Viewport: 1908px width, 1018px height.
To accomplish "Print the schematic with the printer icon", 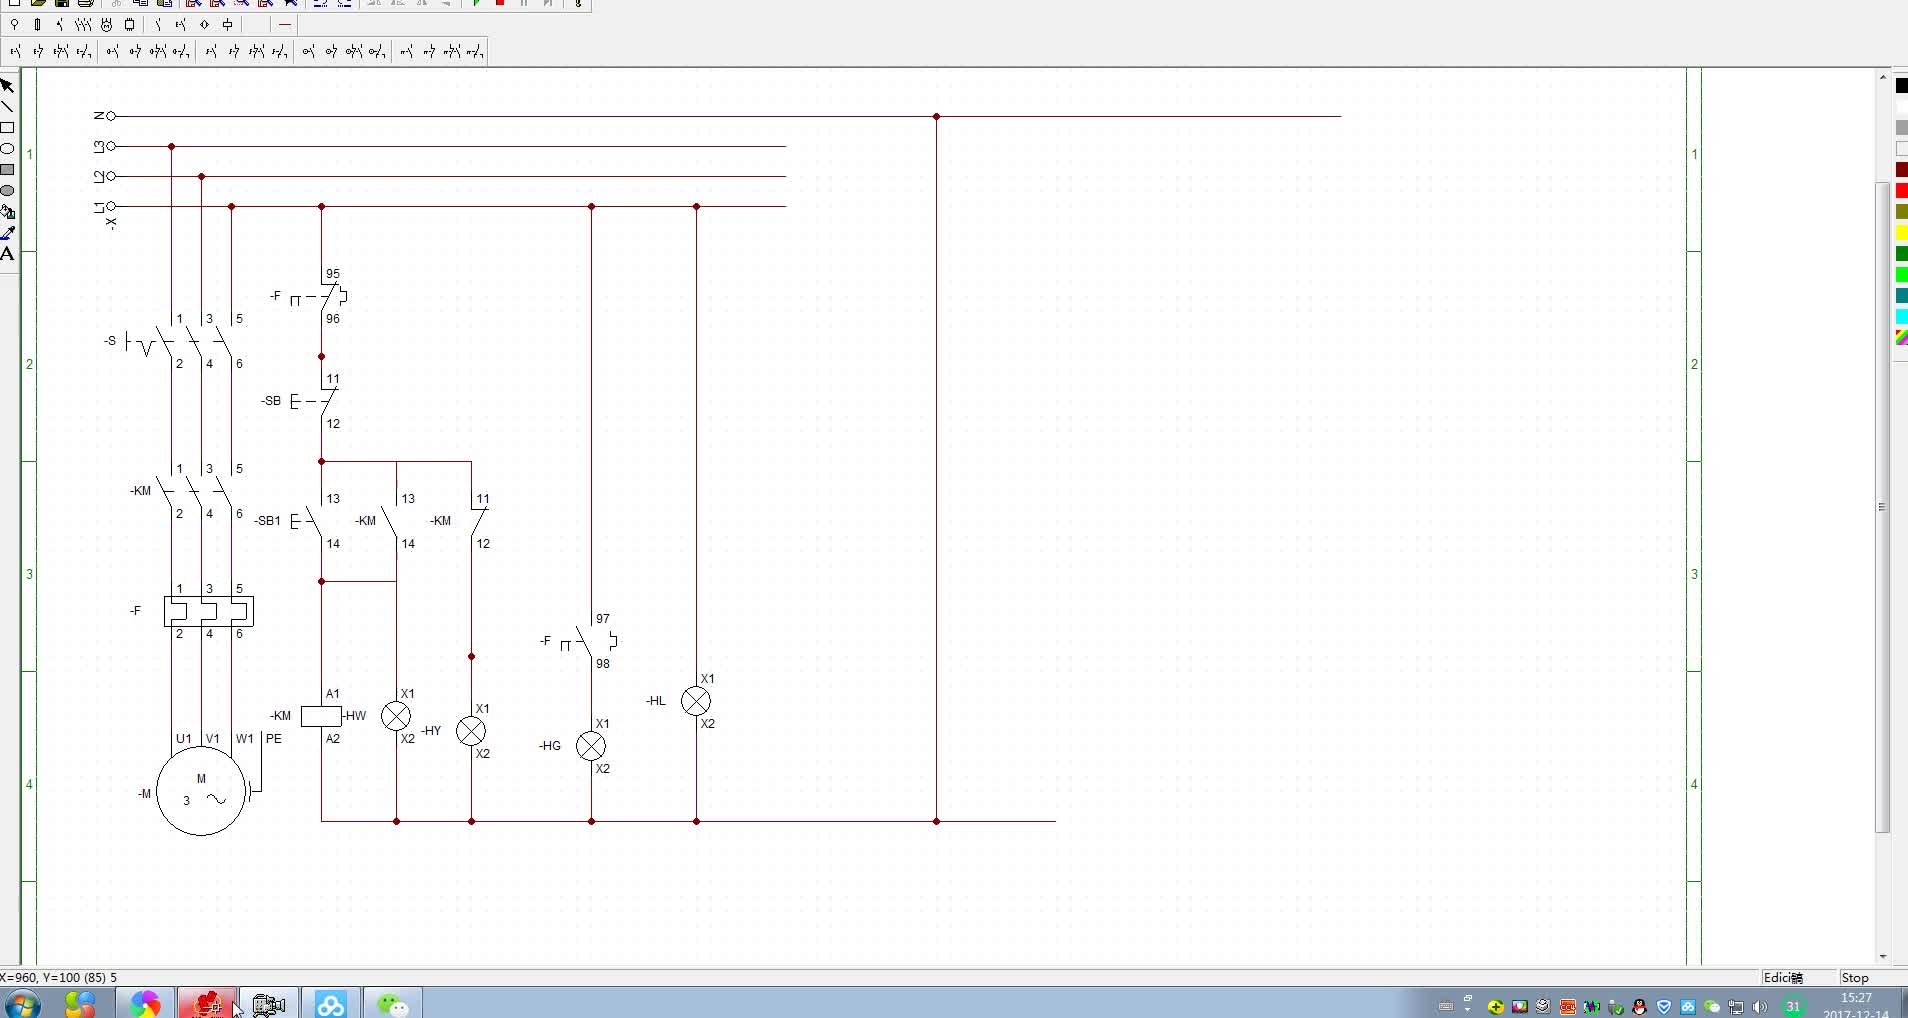I will coord(86,3).
